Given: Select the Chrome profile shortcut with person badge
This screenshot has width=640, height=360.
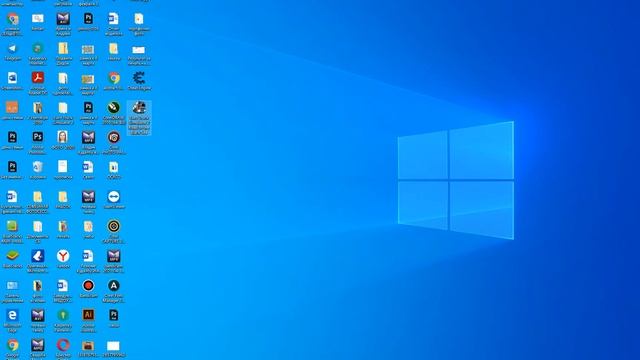Looking at the screenshot, I should point(13,19).
